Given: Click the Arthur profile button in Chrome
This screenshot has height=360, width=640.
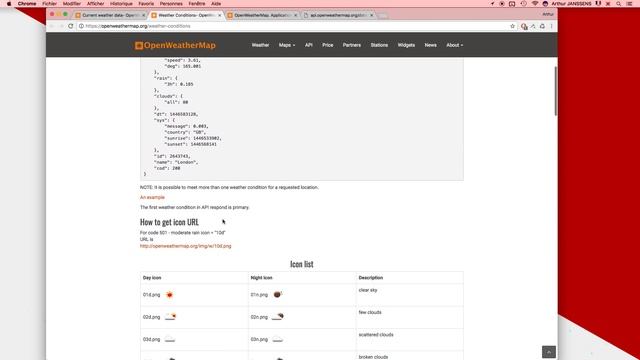Looking at the screenshot, I should click(548, 14).
